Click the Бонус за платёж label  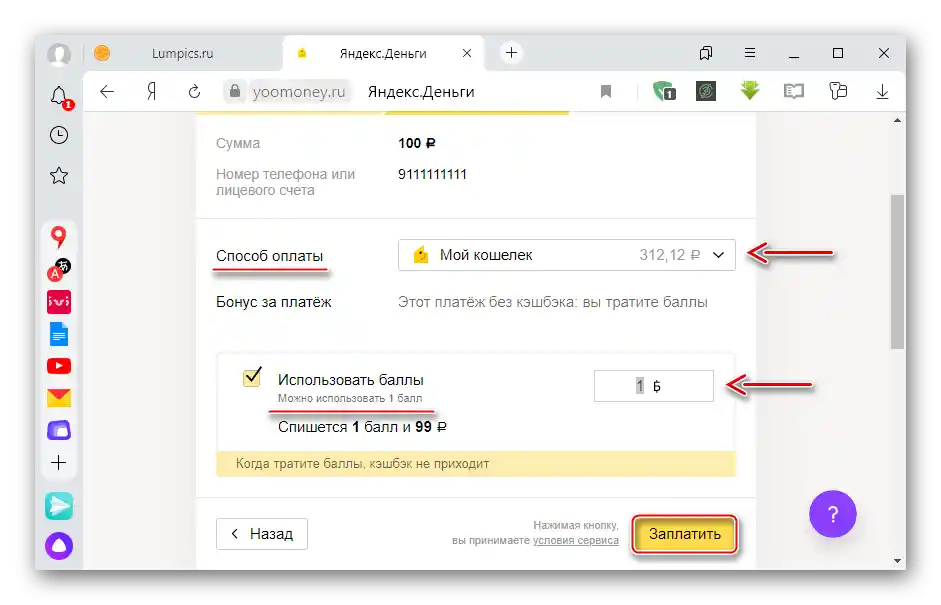point(274,302)
